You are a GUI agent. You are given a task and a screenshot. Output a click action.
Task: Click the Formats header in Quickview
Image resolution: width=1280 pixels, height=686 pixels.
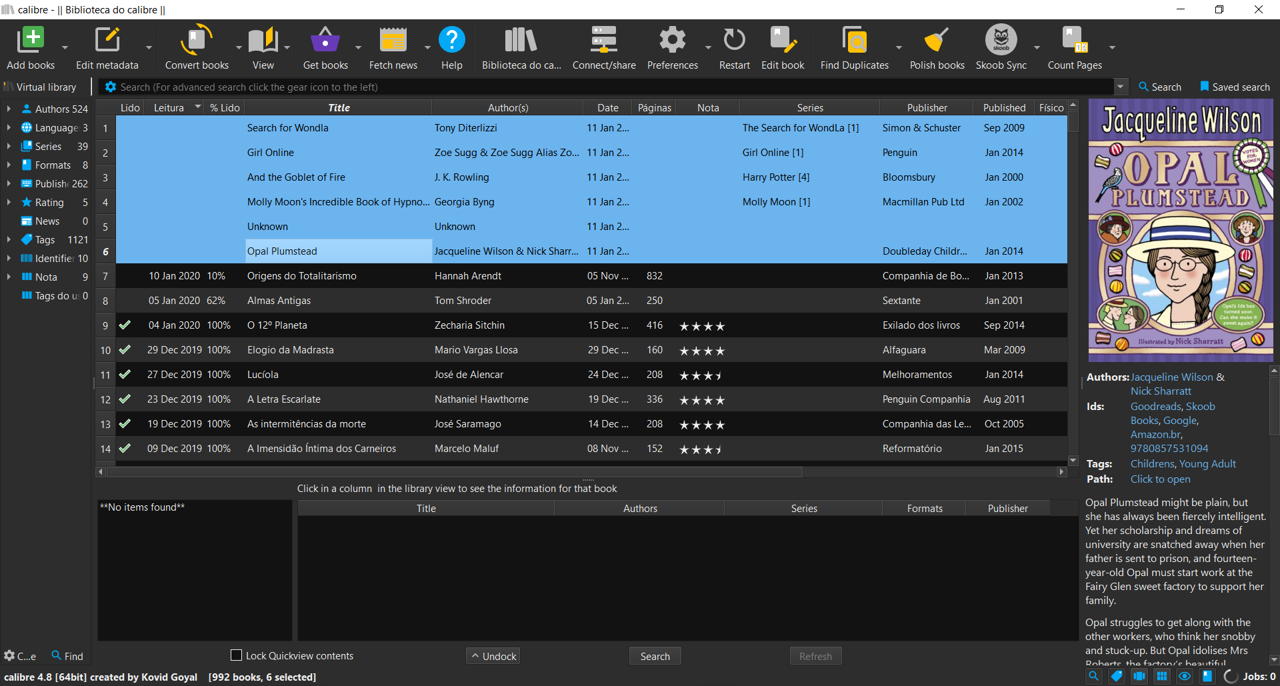pyautogui.click(x=924, y=508)
